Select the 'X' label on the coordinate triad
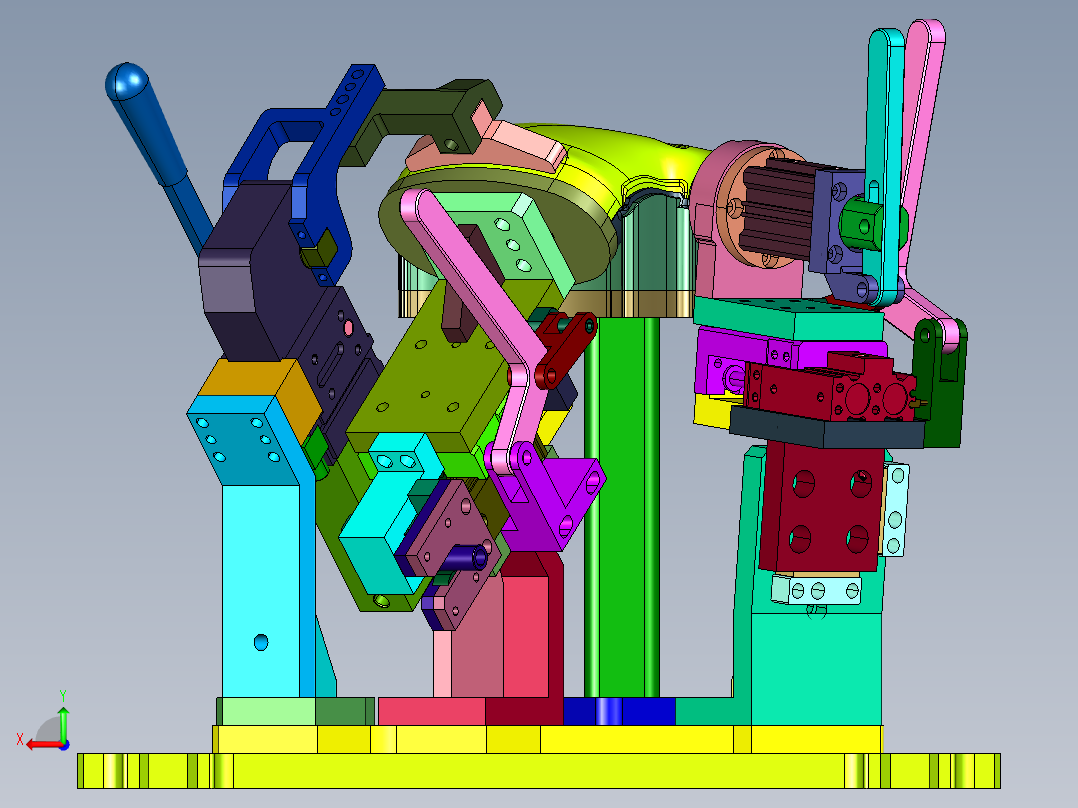Screen dimensions: 1078x808 tap(20, 740)
